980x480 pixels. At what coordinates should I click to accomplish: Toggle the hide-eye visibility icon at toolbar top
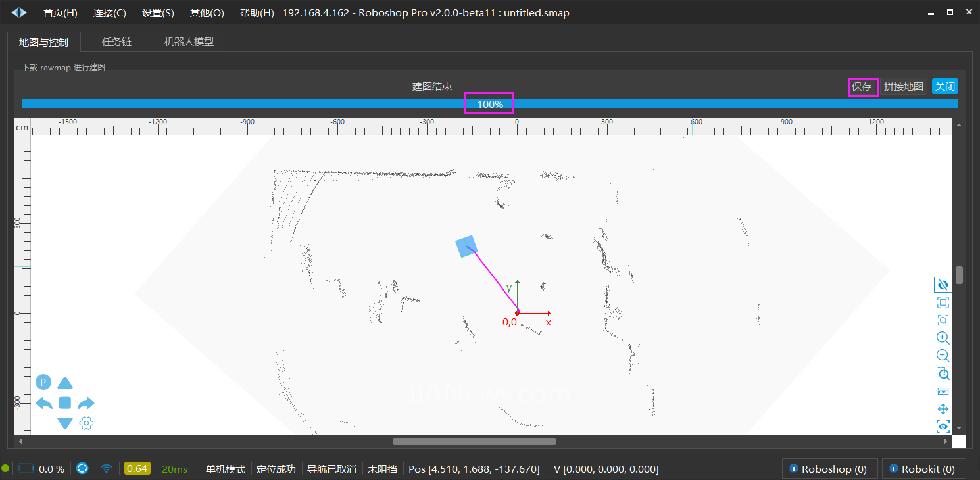coord(942,285)
